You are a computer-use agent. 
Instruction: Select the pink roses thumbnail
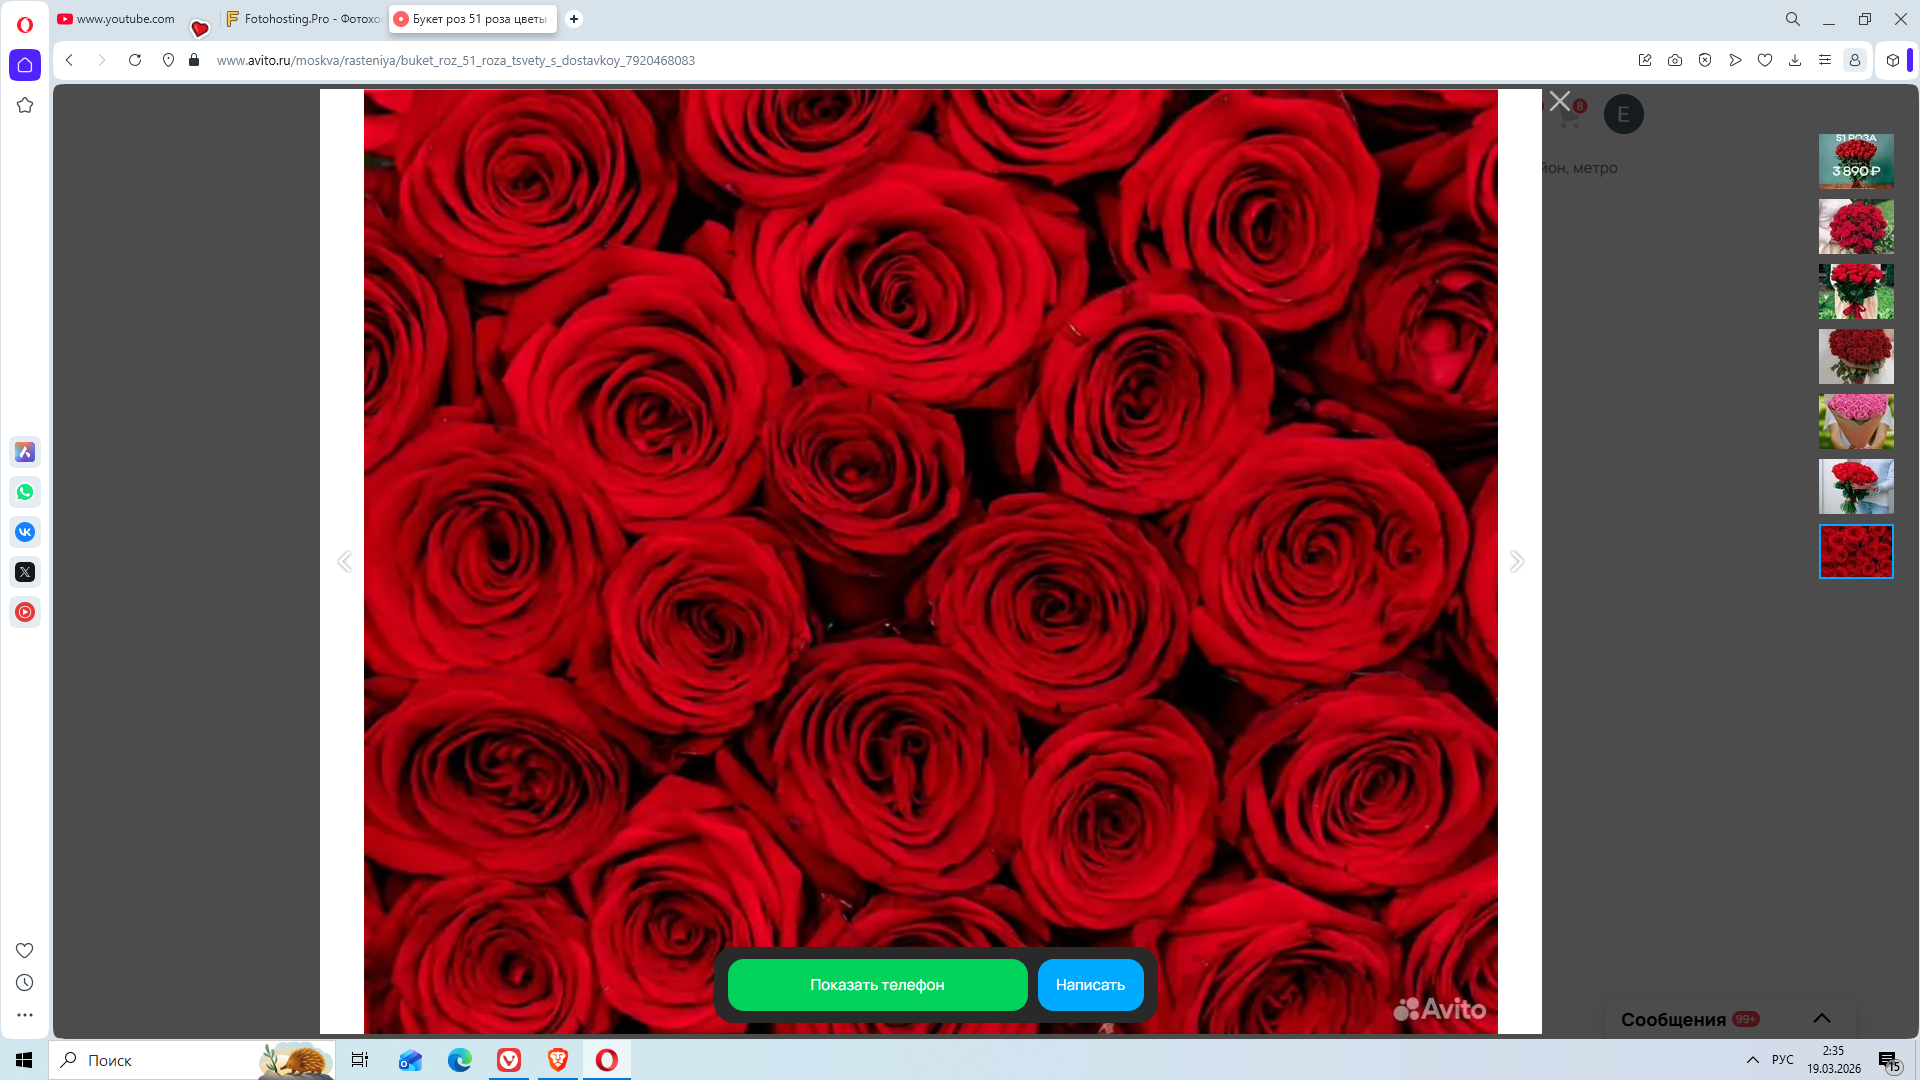(1856, 421)
